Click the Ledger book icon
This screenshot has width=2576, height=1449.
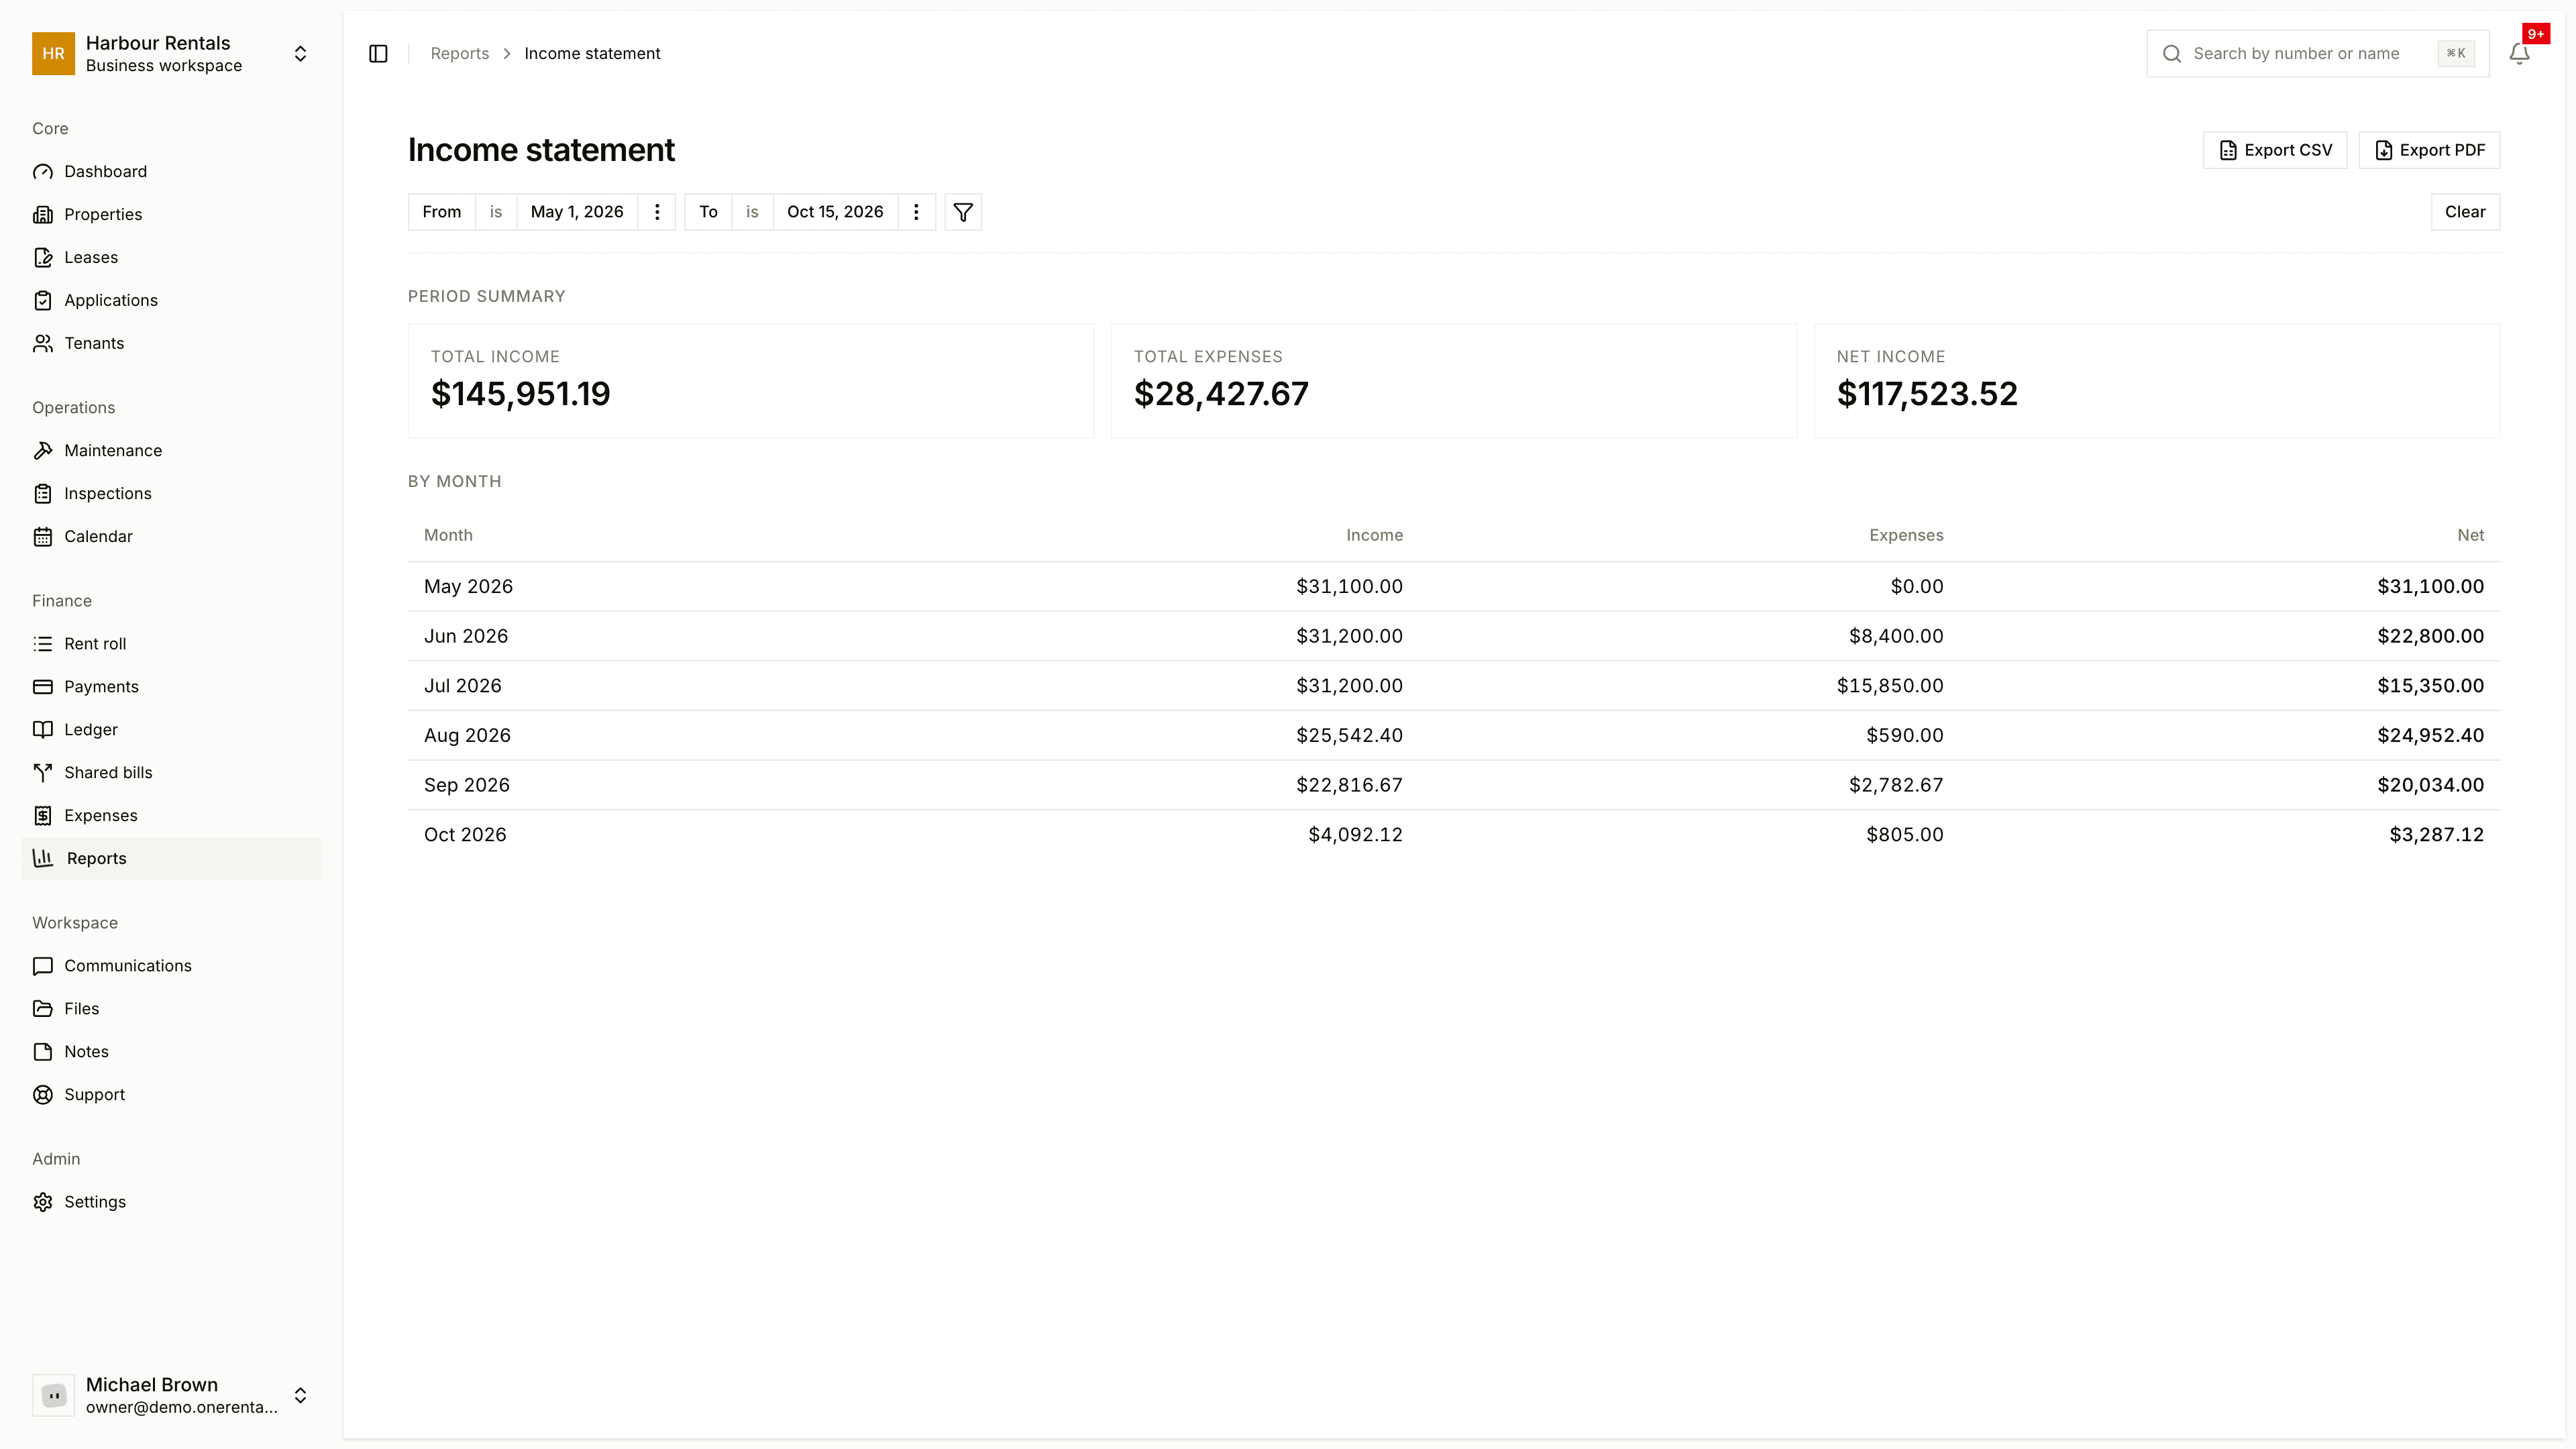[x=43, y=730]
